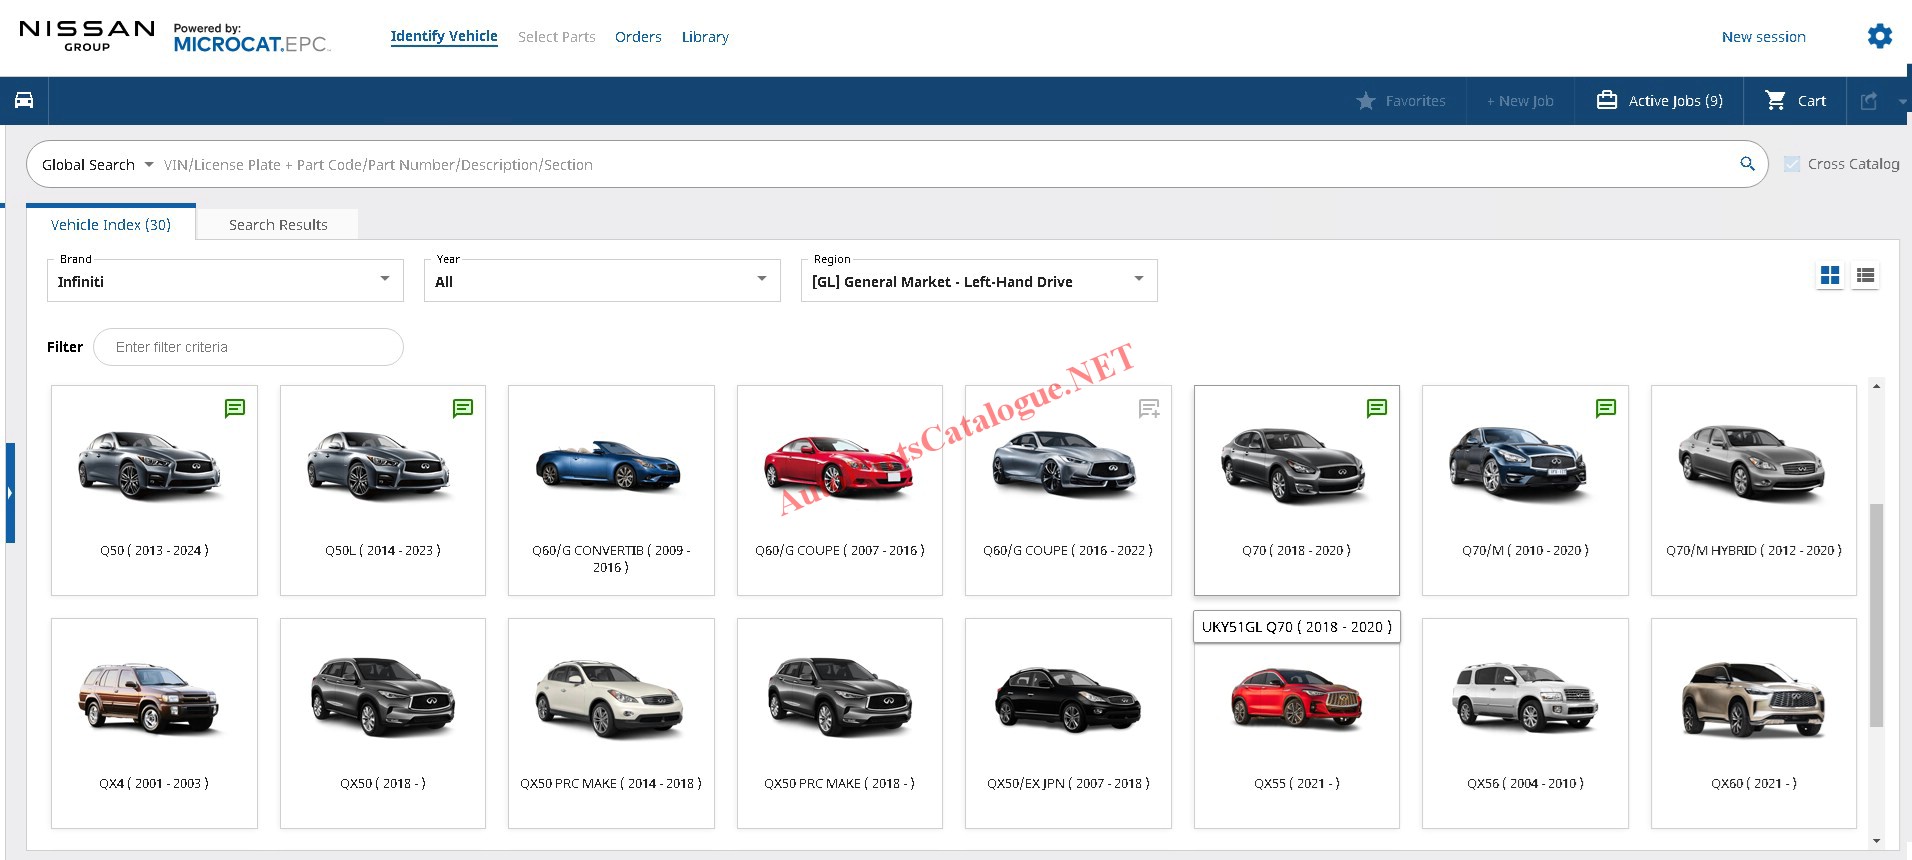Click the Enter filter criteria field
The image size is (1912, 860).
[248, 347]
